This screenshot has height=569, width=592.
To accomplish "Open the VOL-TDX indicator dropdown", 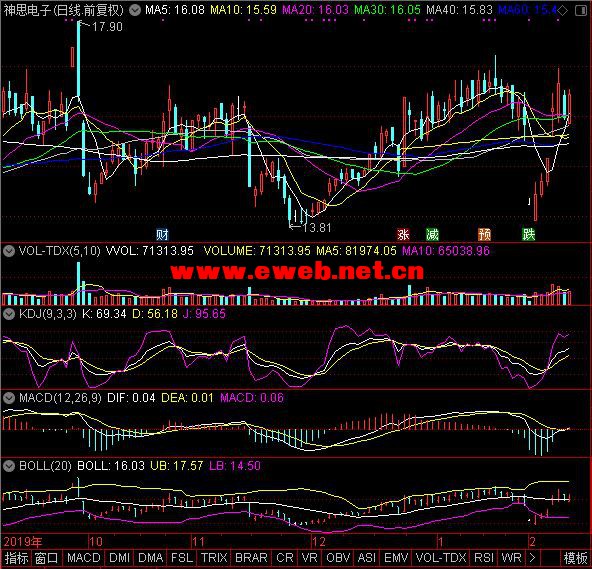I will pos(9,251).
